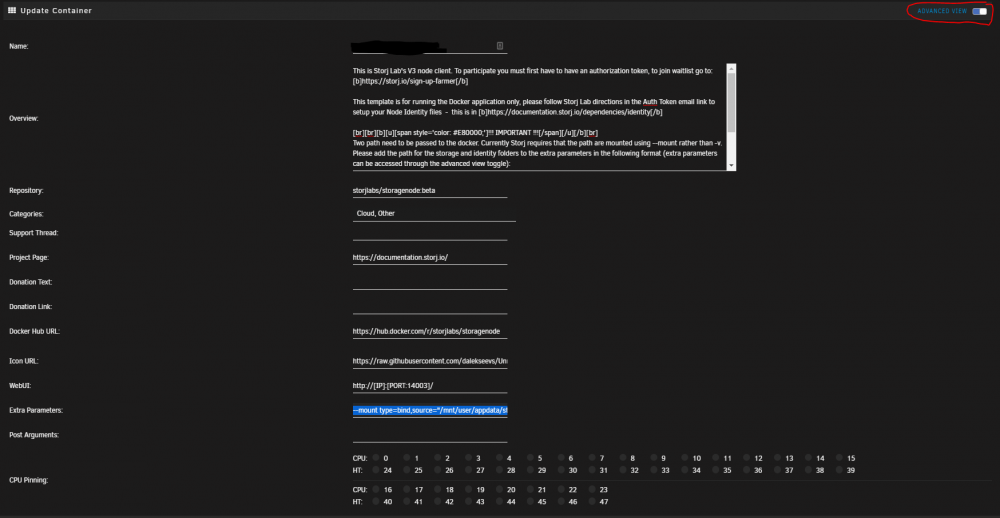Open the Categories selector showing Cloud, Other
Viewport: 1000px width, 518px height.
tap(434, 214)
